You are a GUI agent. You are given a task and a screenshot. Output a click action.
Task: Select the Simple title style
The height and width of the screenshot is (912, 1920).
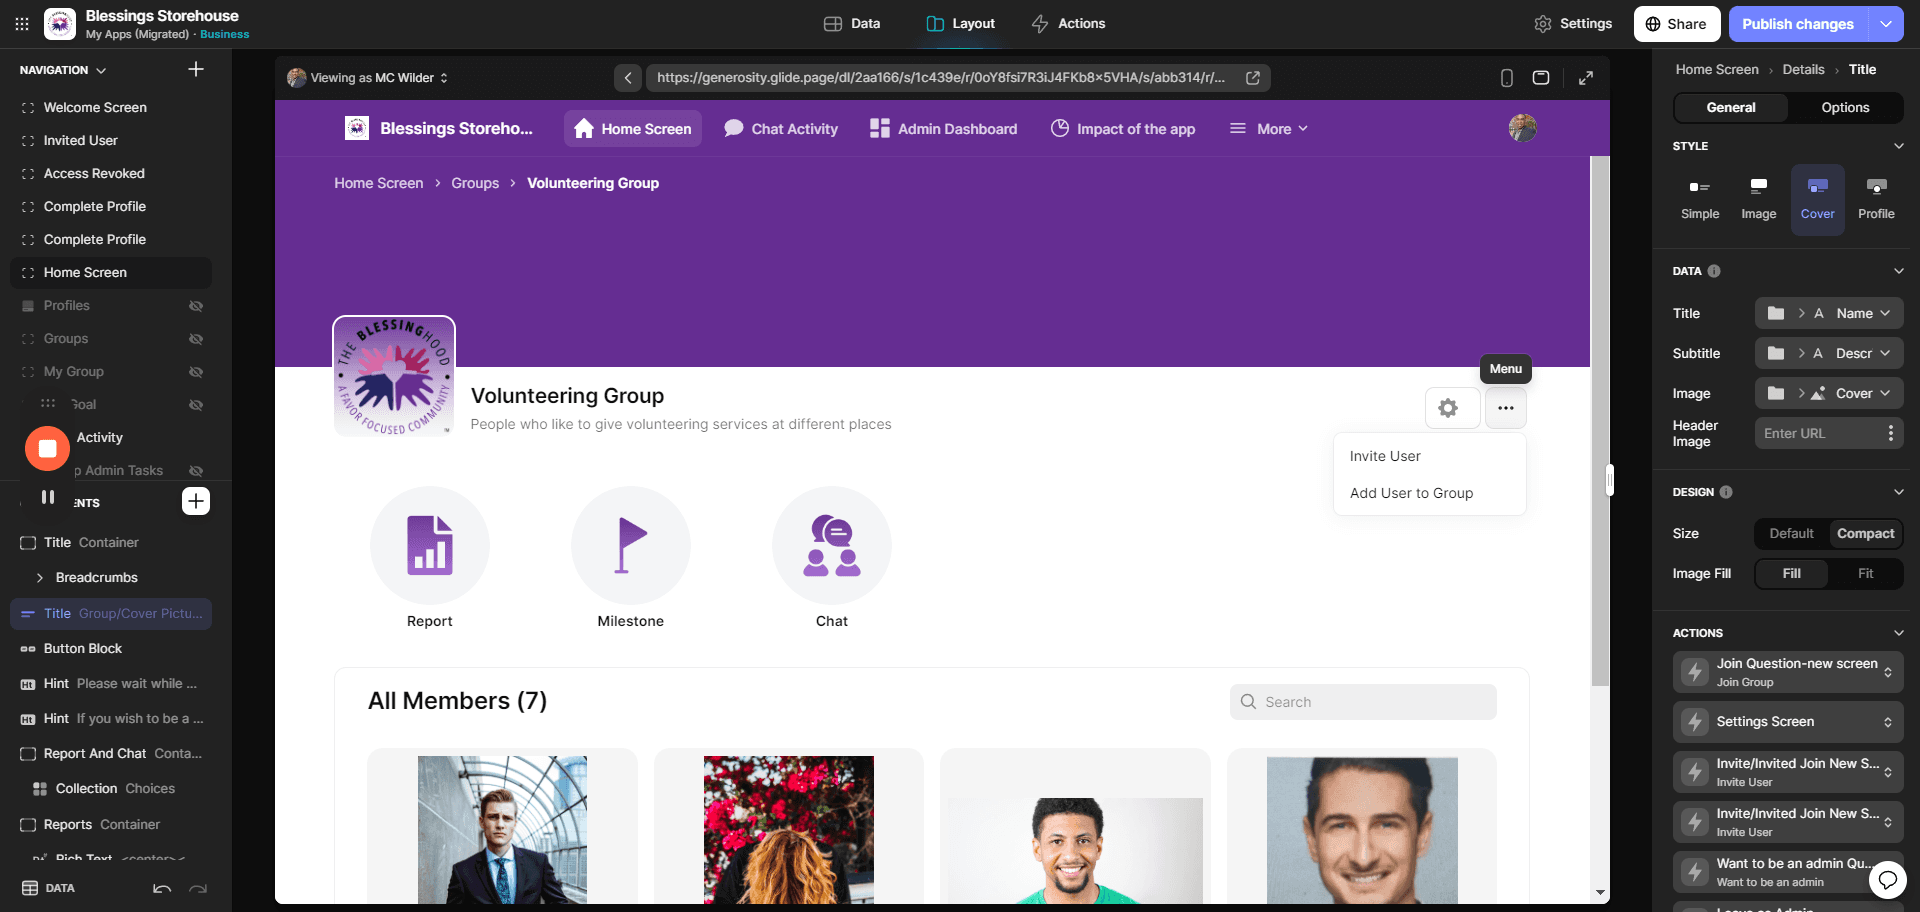(x=1700, y=199)
